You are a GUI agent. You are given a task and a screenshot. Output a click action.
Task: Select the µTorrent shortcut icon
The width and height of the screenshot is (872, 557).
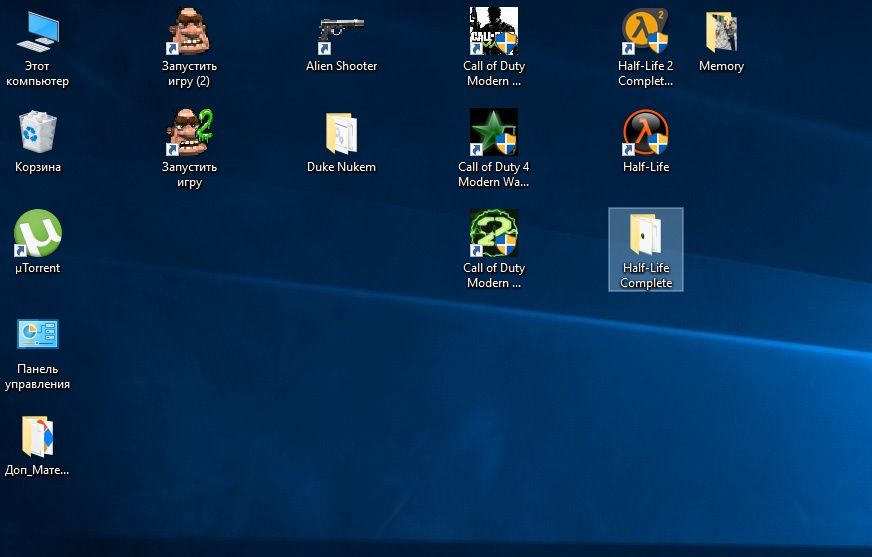click(x=37, y=233)
